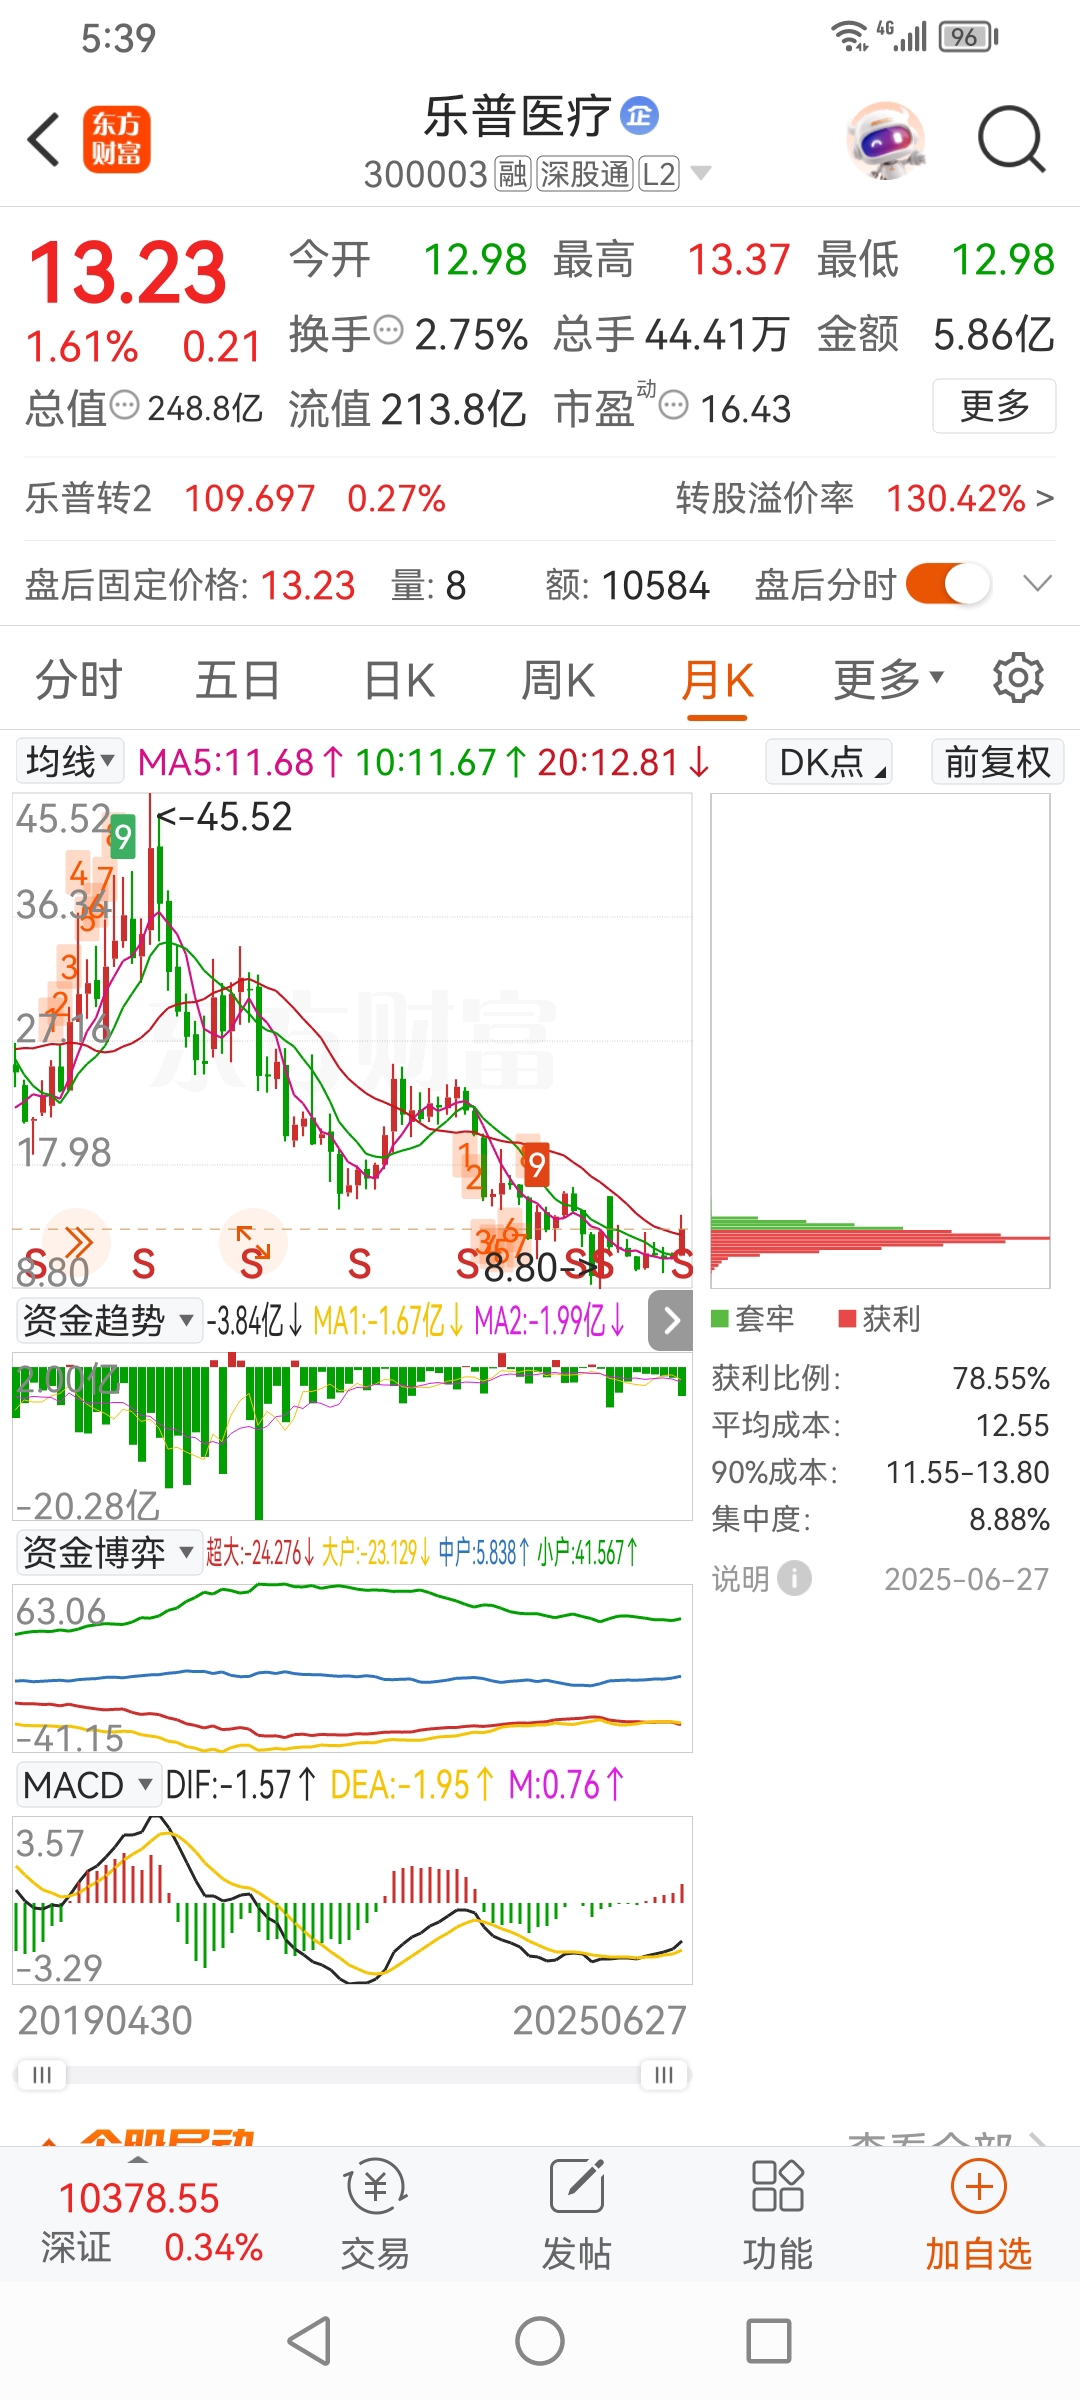Expand the 盘后 row chevron
Image resolution: width=1080 pixels, height=2400 pixels.
(1038, 584)
